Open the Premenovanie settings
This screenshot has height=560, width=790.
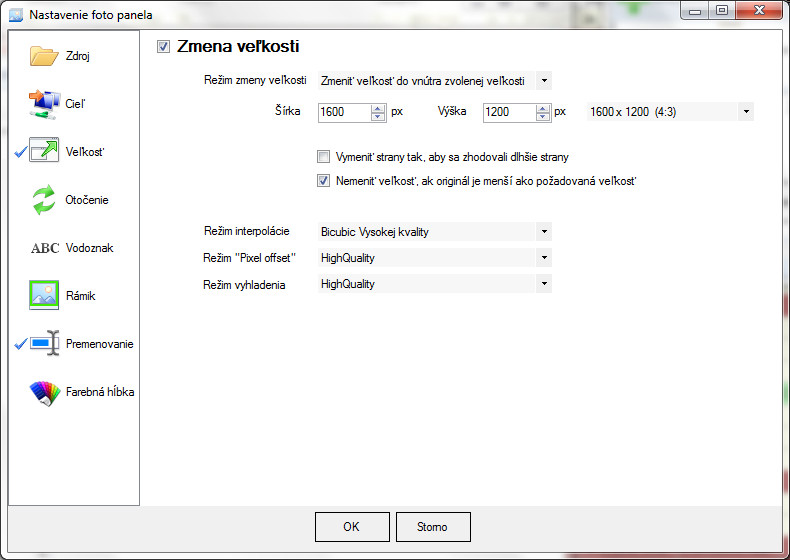[100, 344]
